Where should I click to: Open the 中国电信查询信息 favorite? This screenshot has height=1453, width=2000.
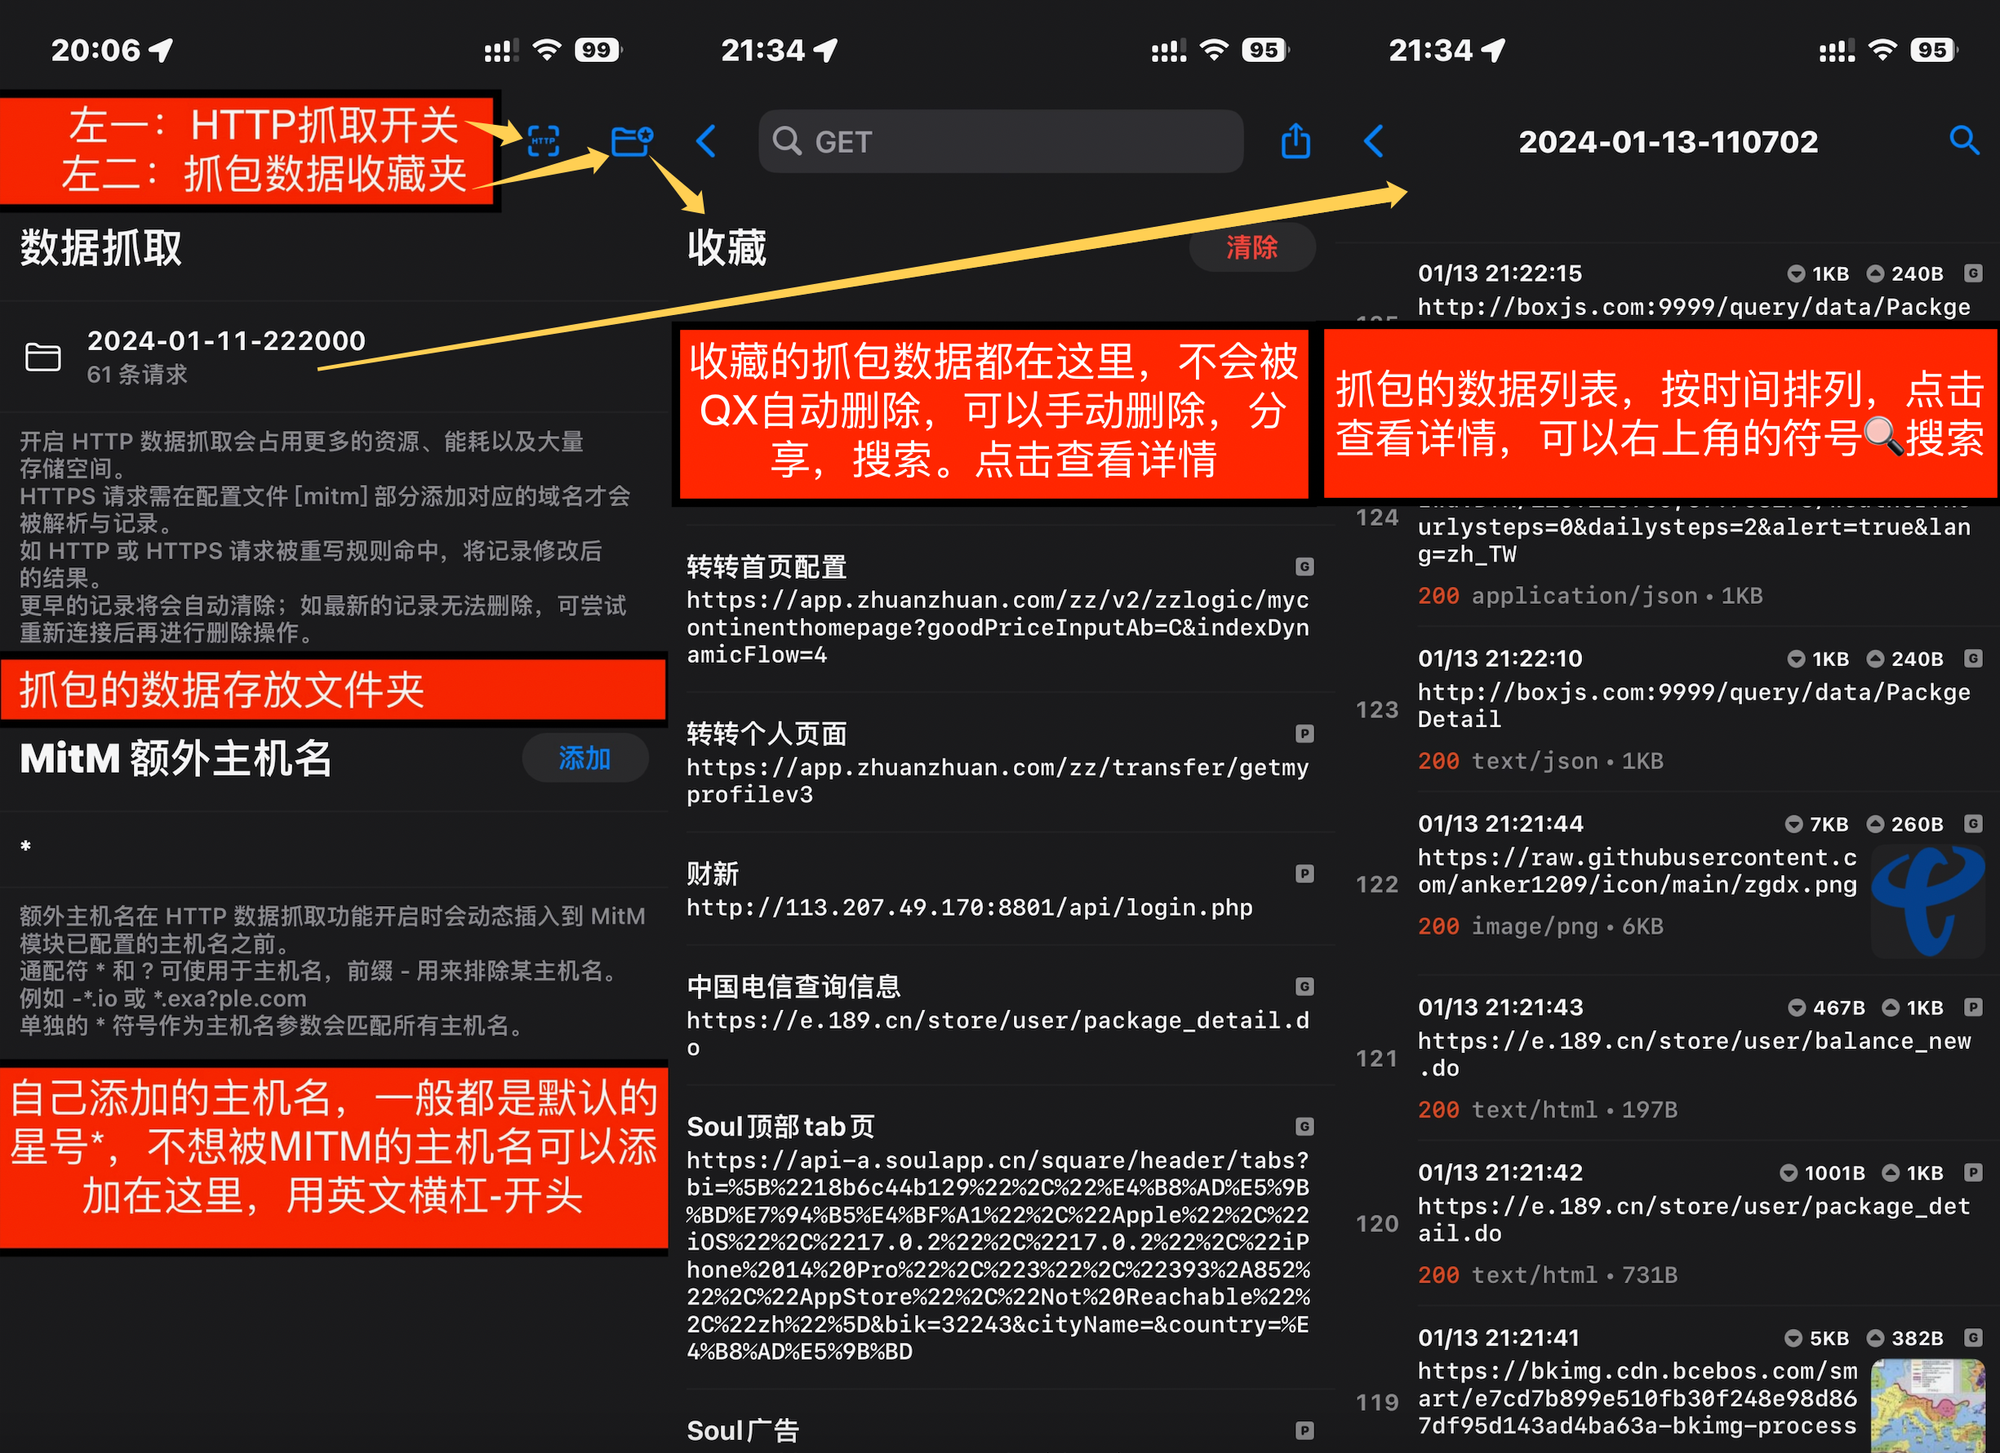tap(1001, 1016)
